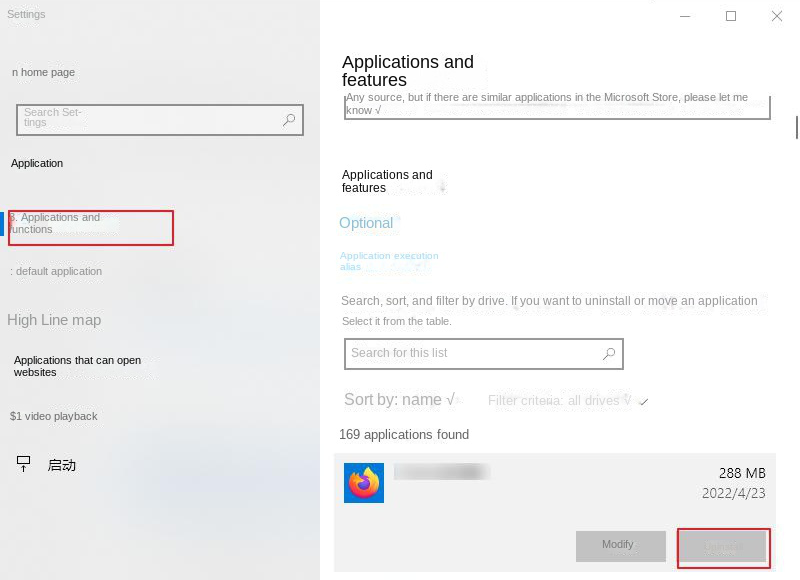Click the Firefox application icon
The image size is (800, 580).
pyautogui.click(x=364, y=483)
